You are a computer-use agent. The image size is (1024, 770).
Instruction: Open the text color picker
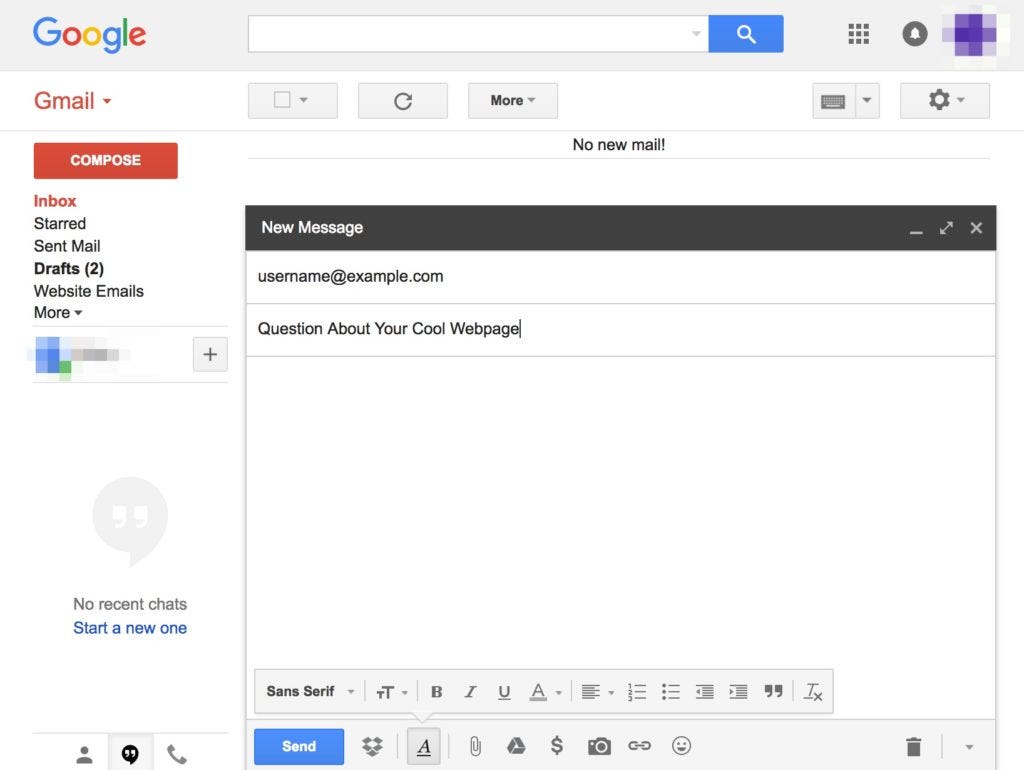click(545, 692)
